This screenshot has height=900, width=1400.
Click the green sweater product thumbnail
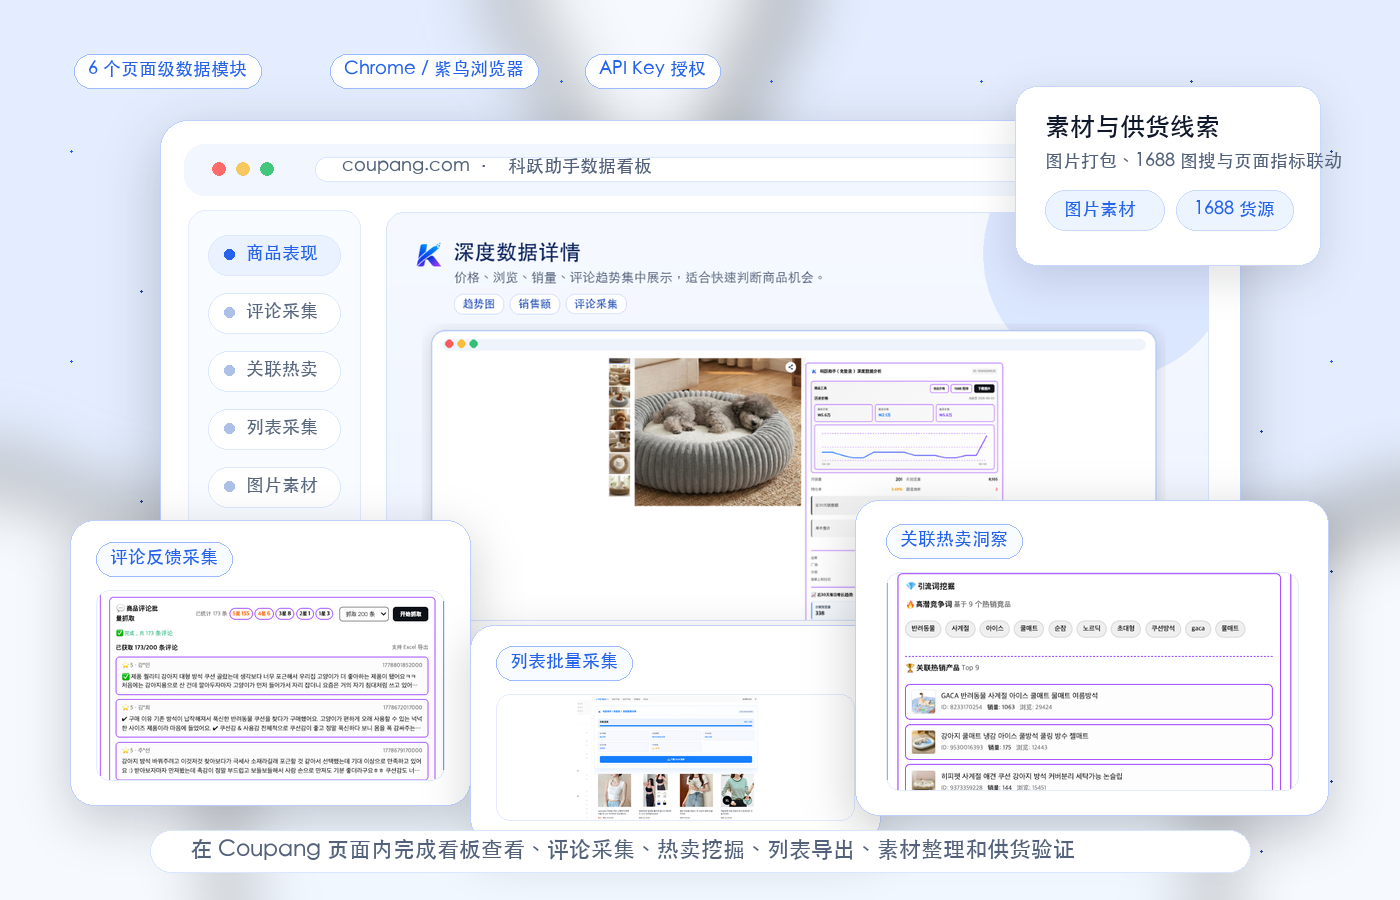click(737, 790)
